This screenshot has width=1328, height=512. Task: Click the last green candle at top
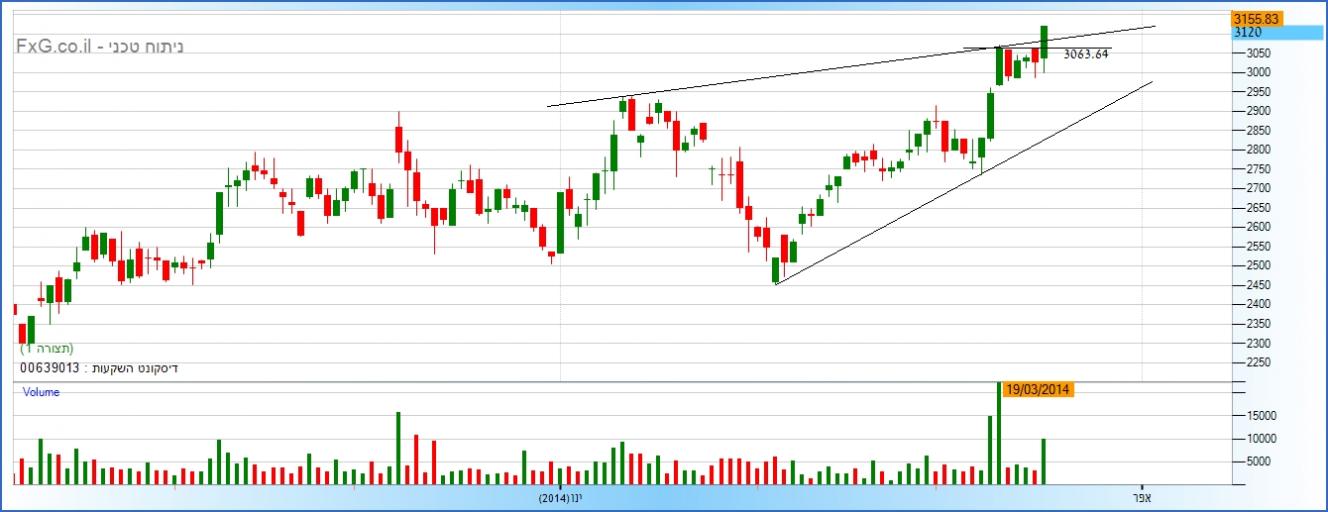point(1044,42)
